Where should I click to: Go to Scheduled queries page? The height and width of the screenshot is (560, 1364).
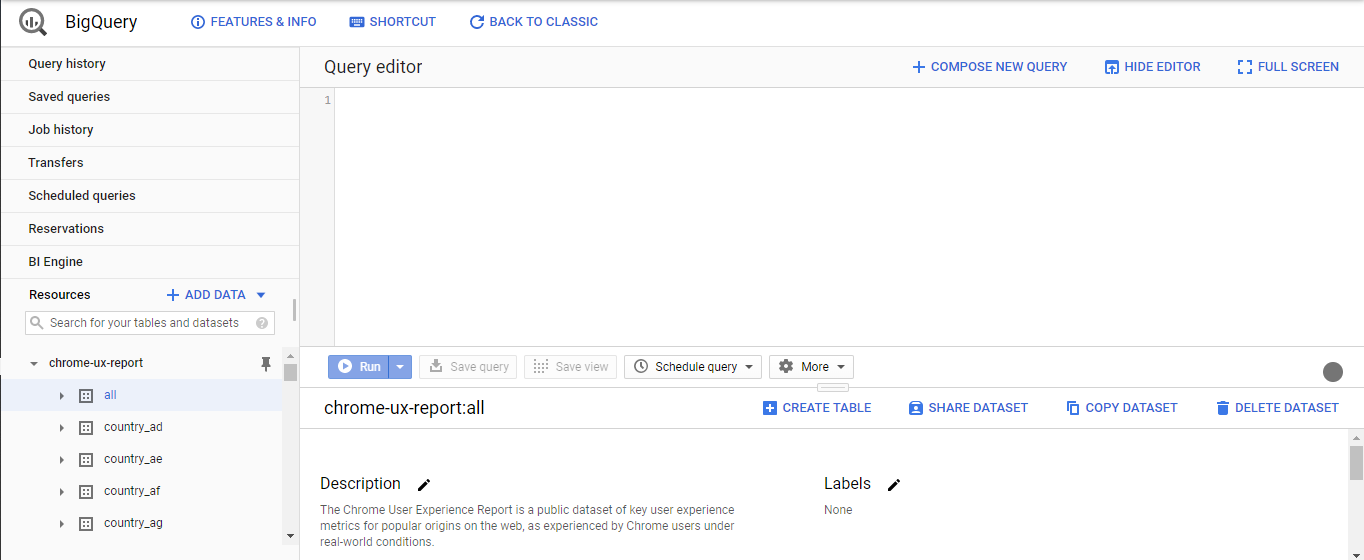[82, 196]
